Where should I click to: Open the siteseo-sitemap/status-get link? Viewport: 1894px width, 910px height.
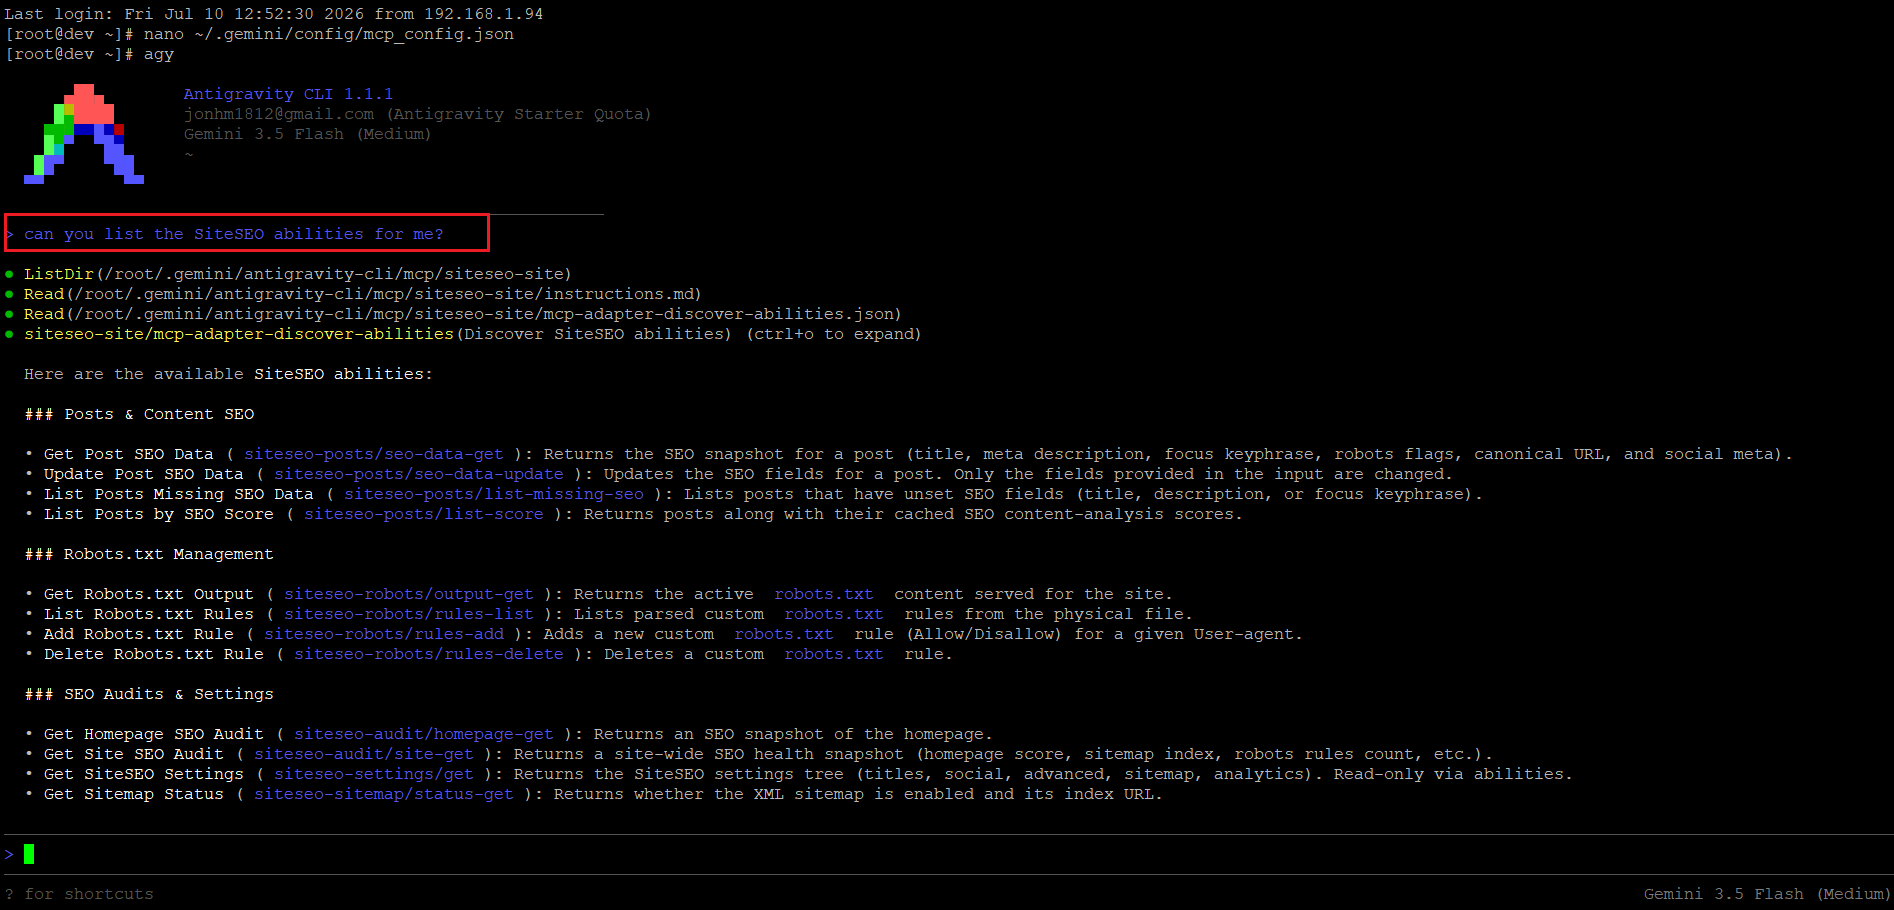click(384, 794)
